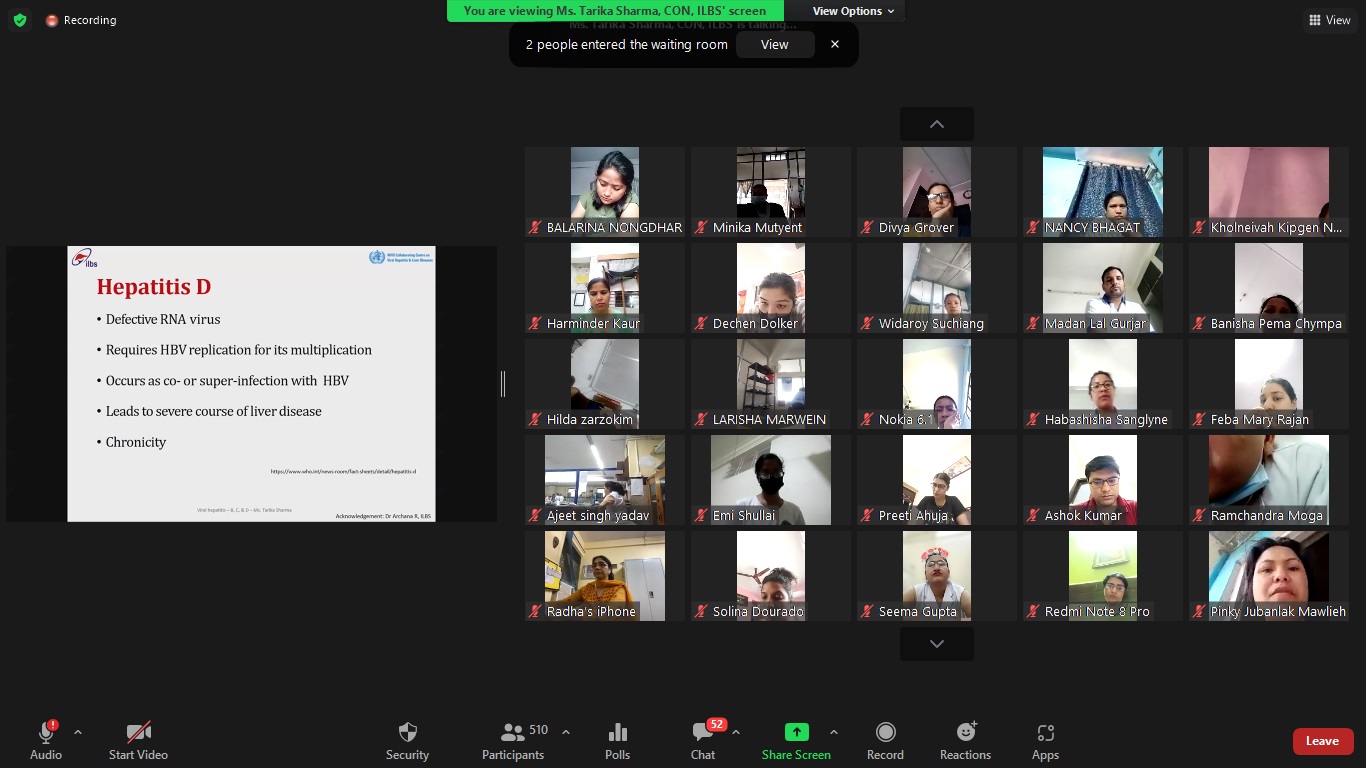1368x768 pixels.
Task: Select Madan Lal Gurjar video tile
Action: (1103, 288)
